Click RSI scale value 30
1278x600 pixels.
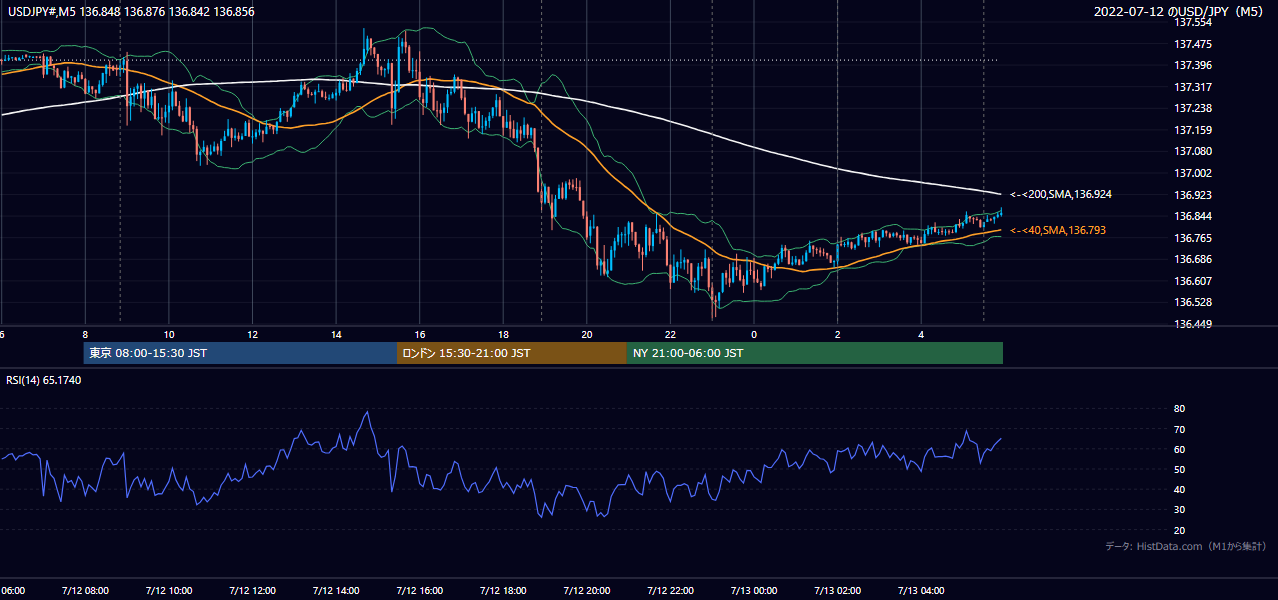coord(1179,510)
